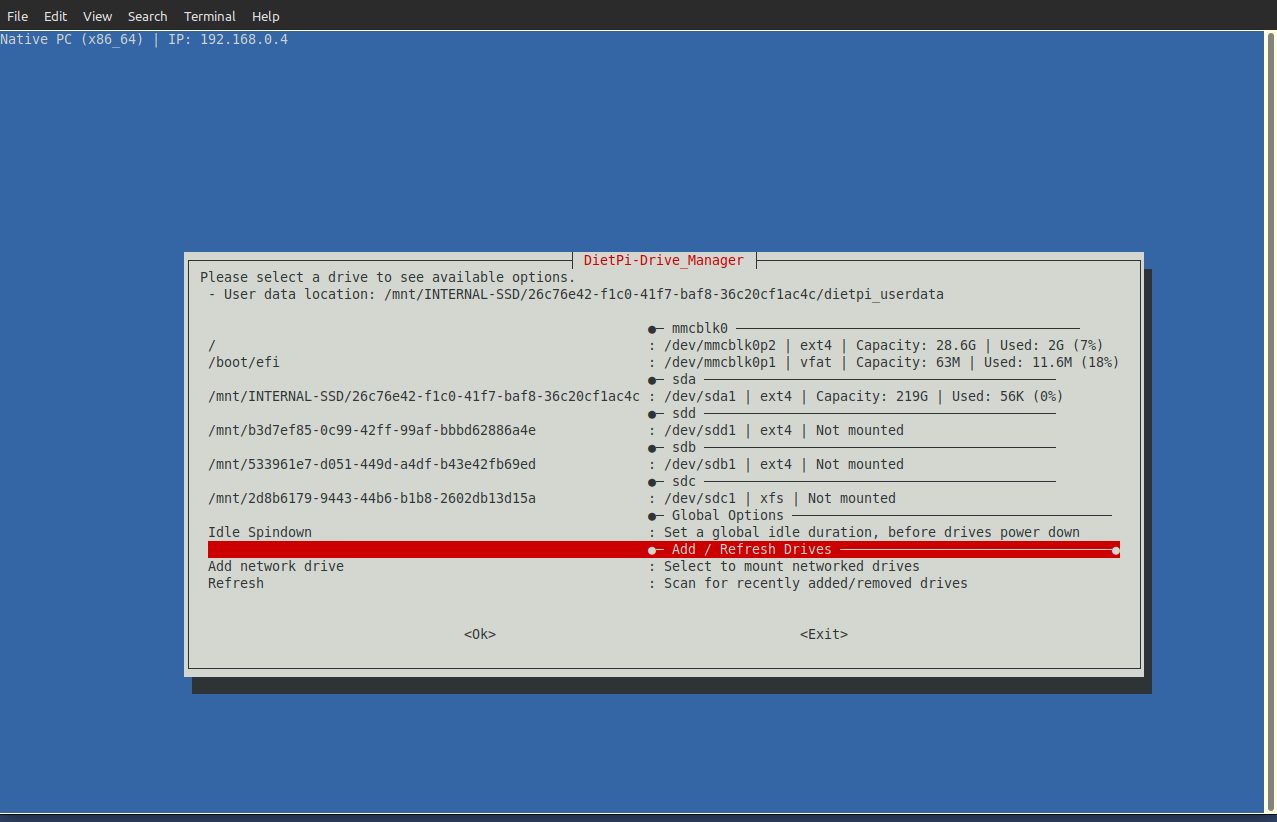
Task: Click Select to mount networked drives text
Action: 792,566
